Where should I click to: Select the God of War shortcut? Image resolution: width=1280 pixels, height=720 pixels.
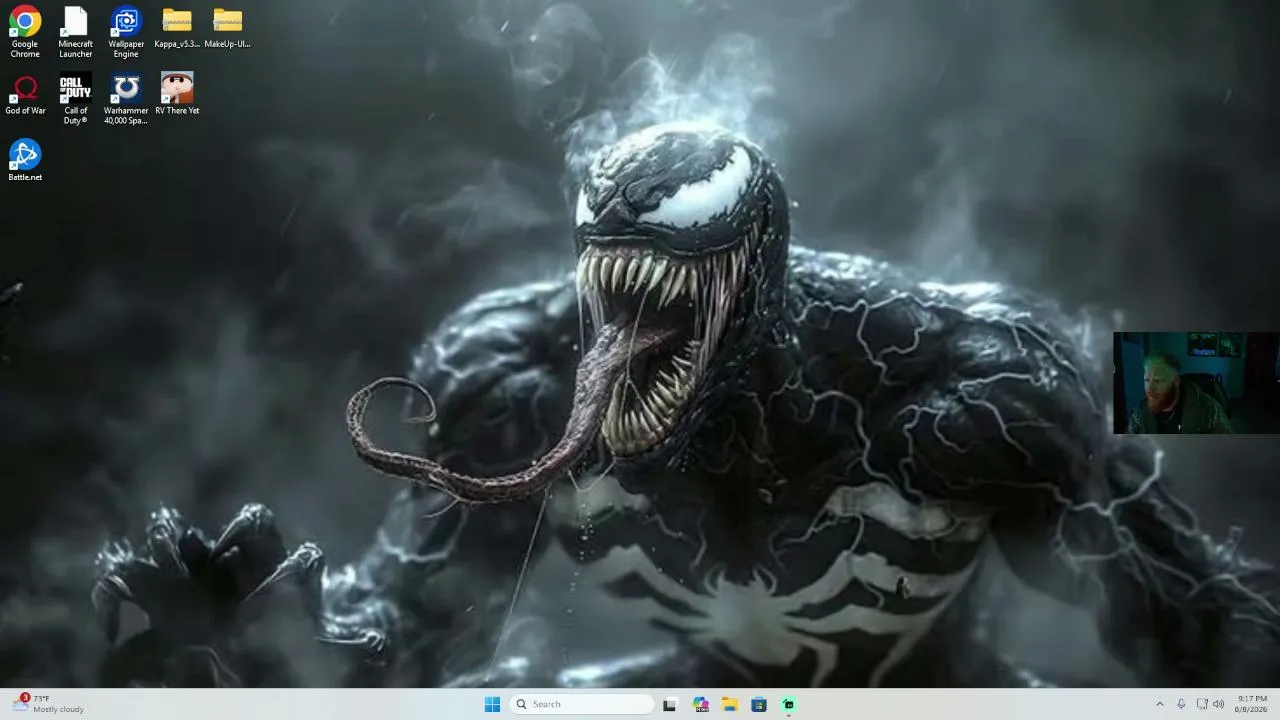coord(25,94)
